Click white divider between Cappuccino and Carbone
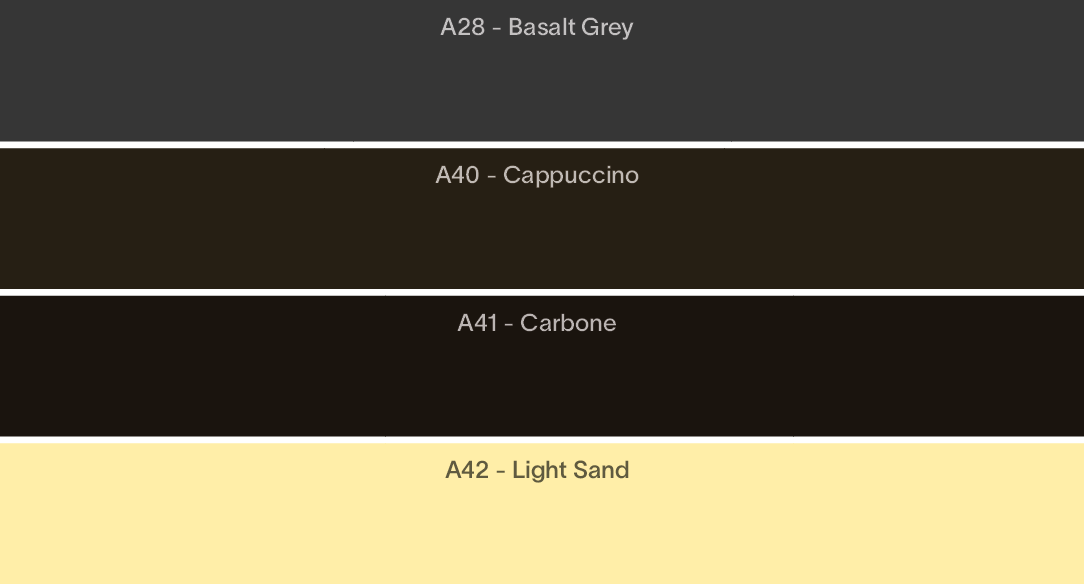Image resolution: width=1084 pixels, height=584 pixels. point(542,292)
